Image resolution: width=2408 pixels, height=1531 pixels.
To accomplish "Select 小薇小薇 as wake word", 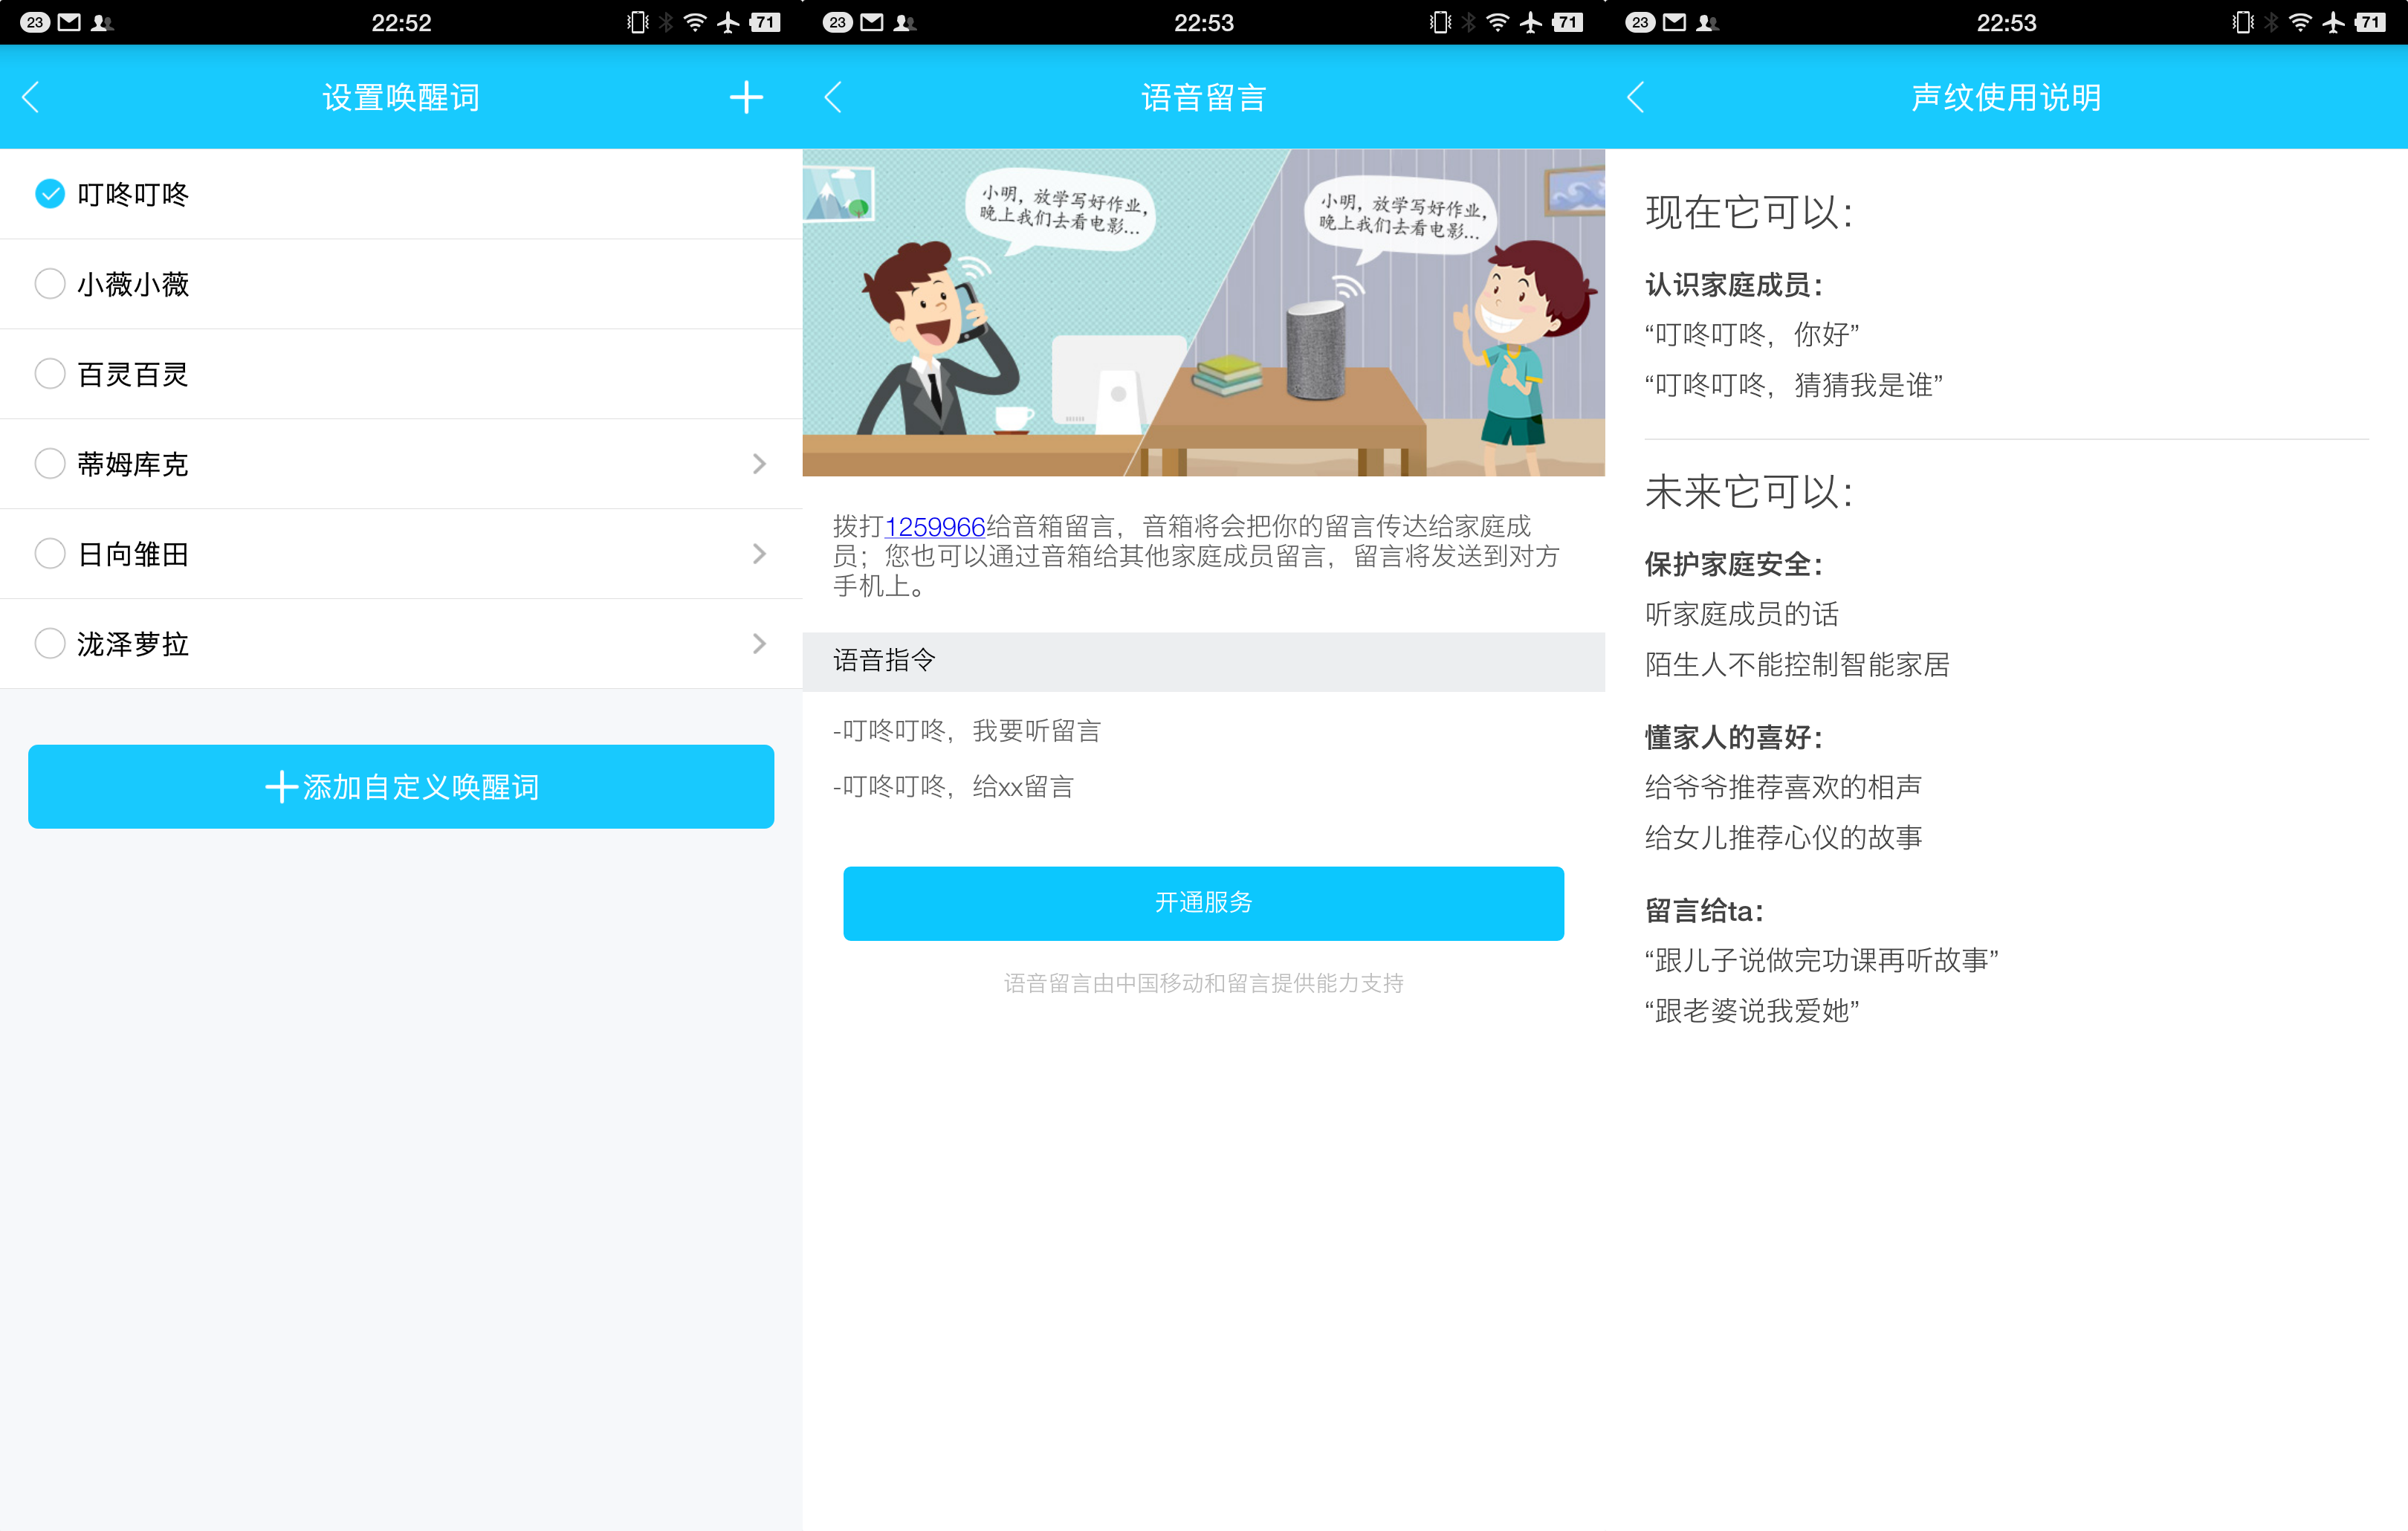I will coord(50,284).
